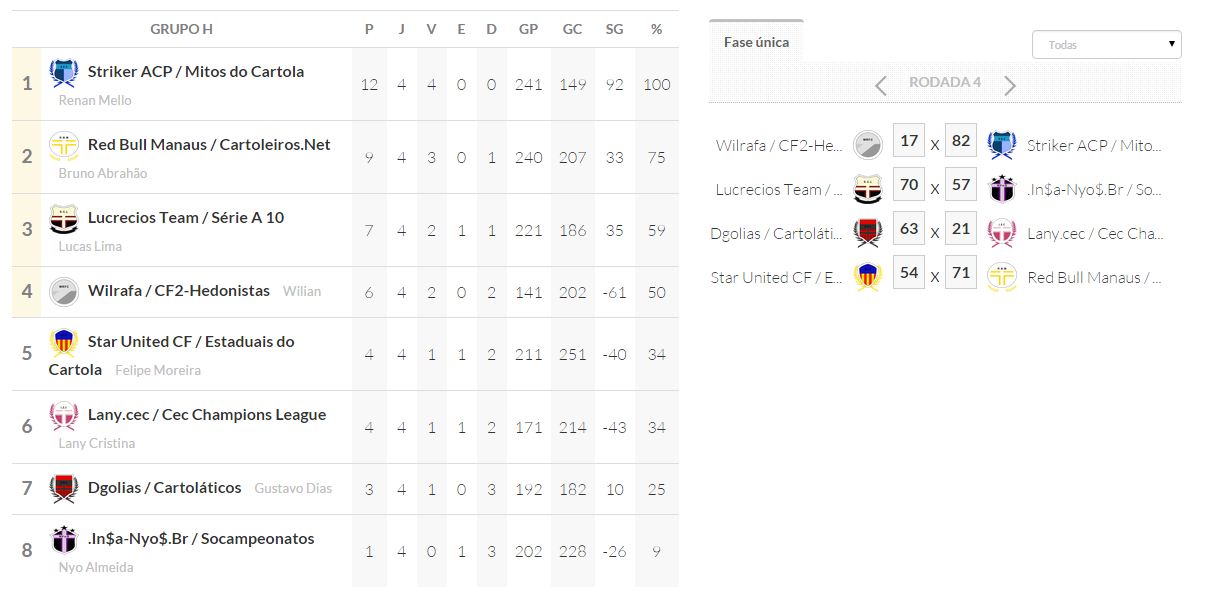Click Lucrecios Team crest in standings
Viewport: 1209px width, 597px height.
(64, 219)
